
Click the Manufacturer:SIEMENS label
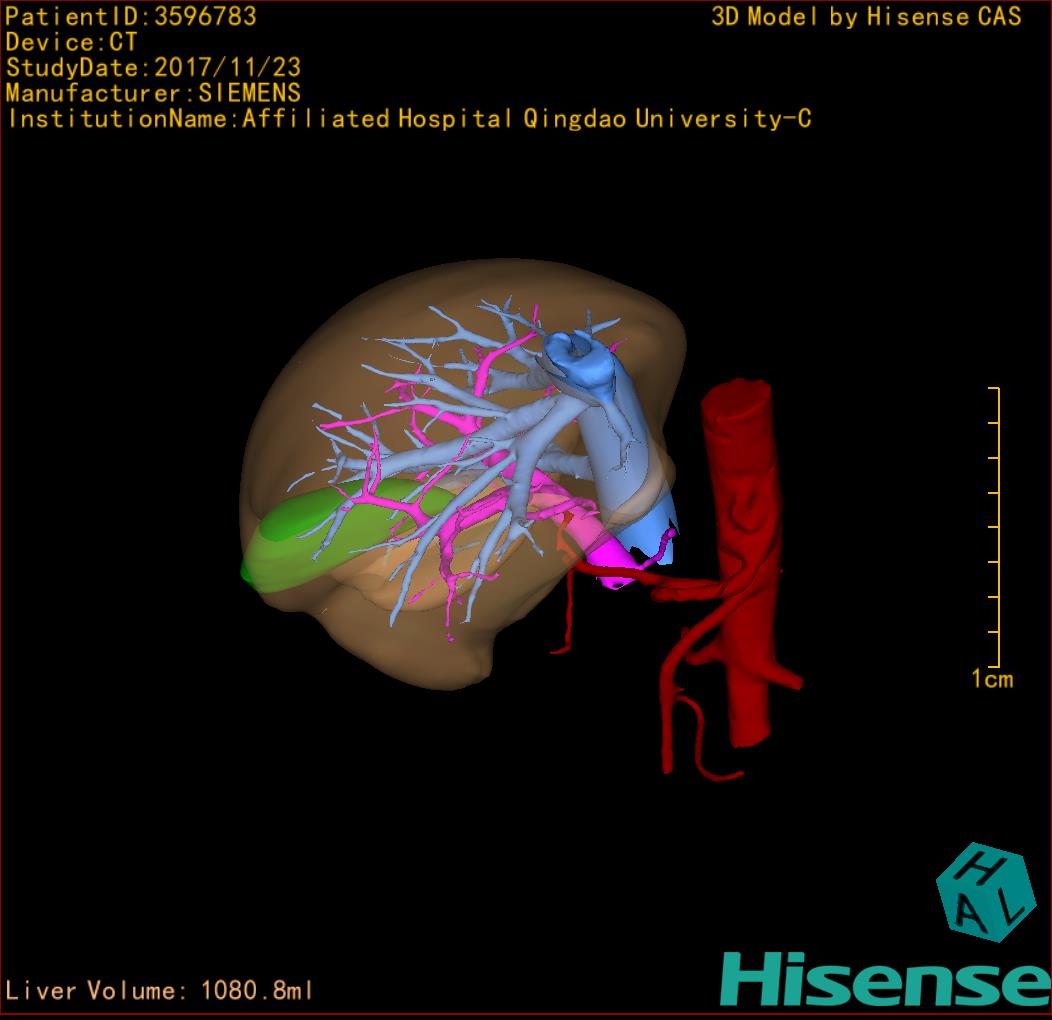153,93
